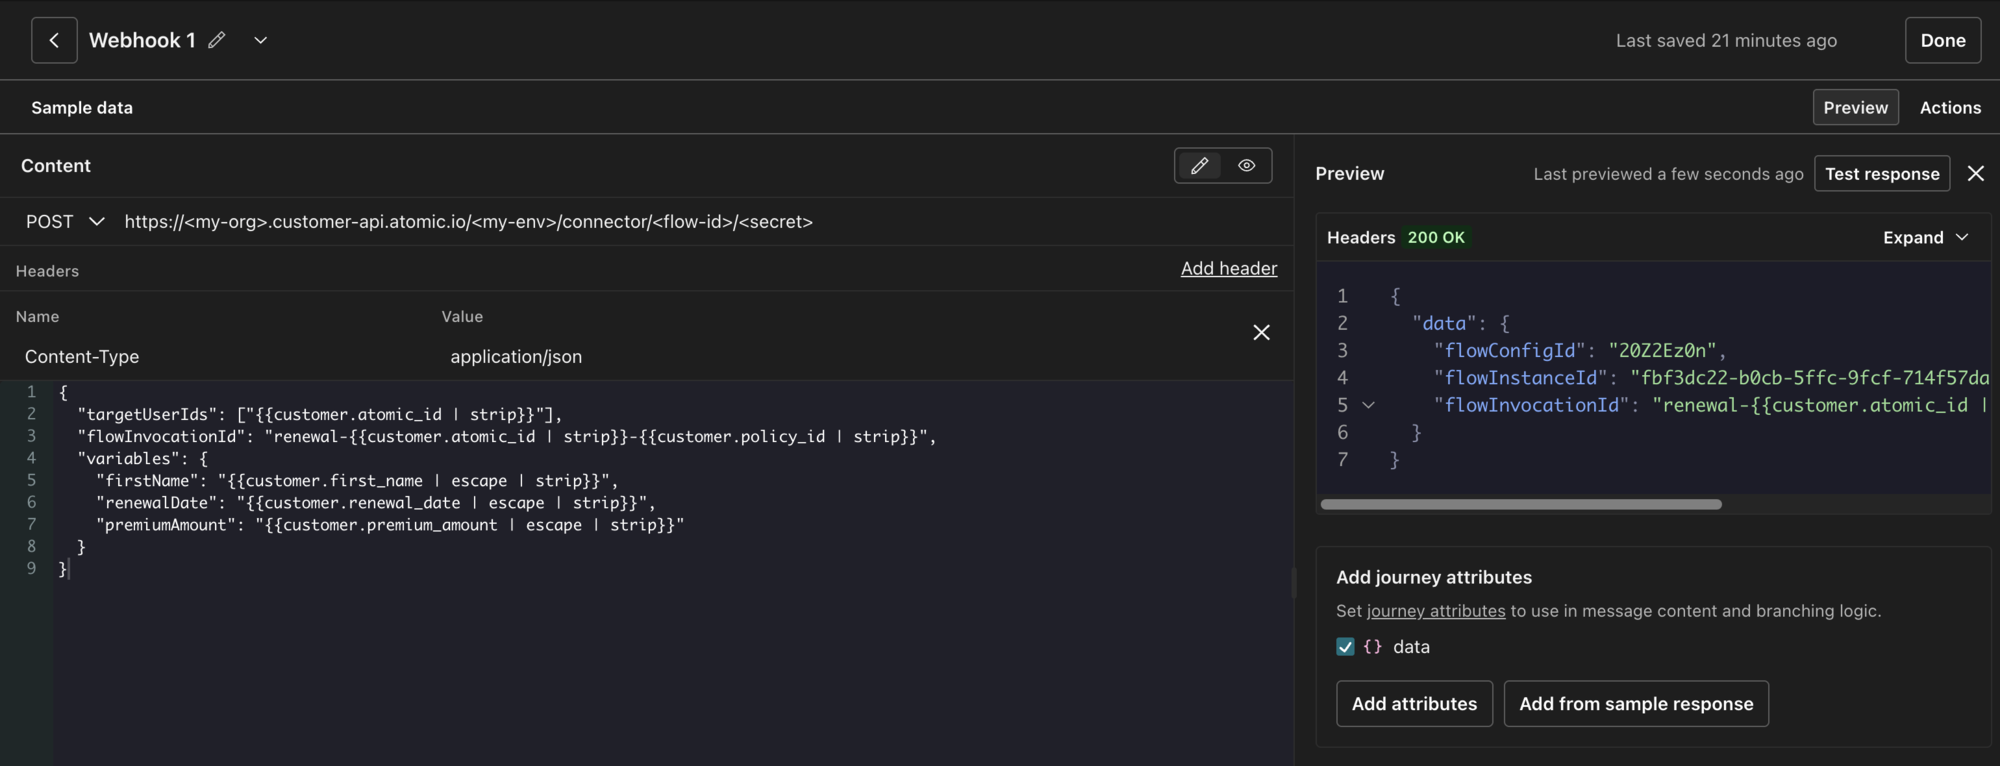Go back using the left arrow button
The image size is (2000, 766).
point(54,40)
